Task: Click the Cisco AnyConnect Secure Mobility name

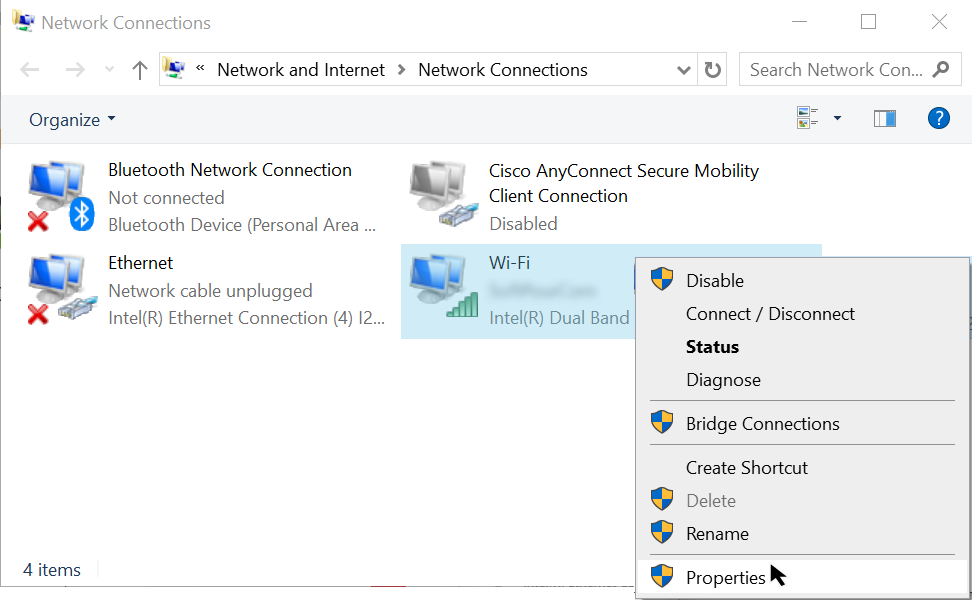Action: (624, 183)
